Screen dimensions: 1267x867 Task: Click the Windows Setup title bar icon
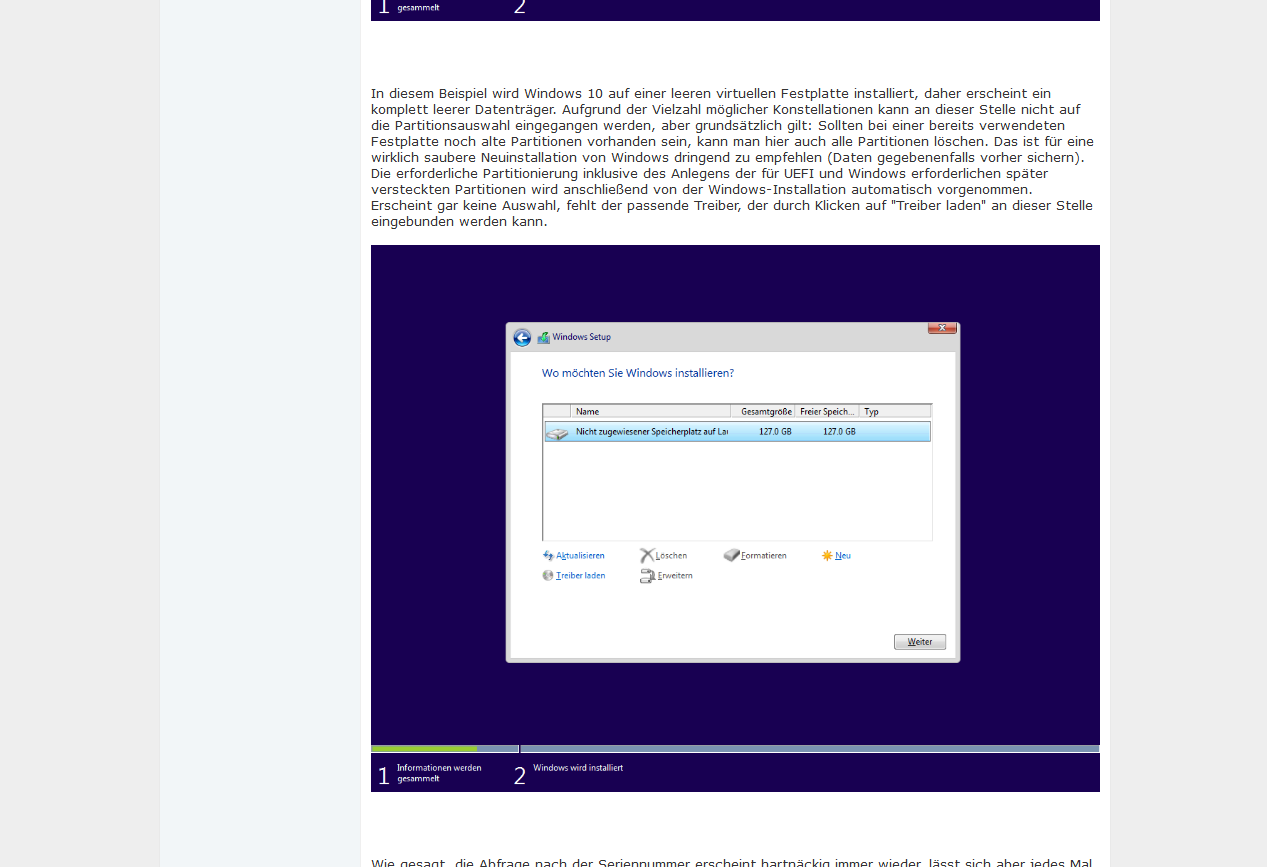[x=544, y=338]
